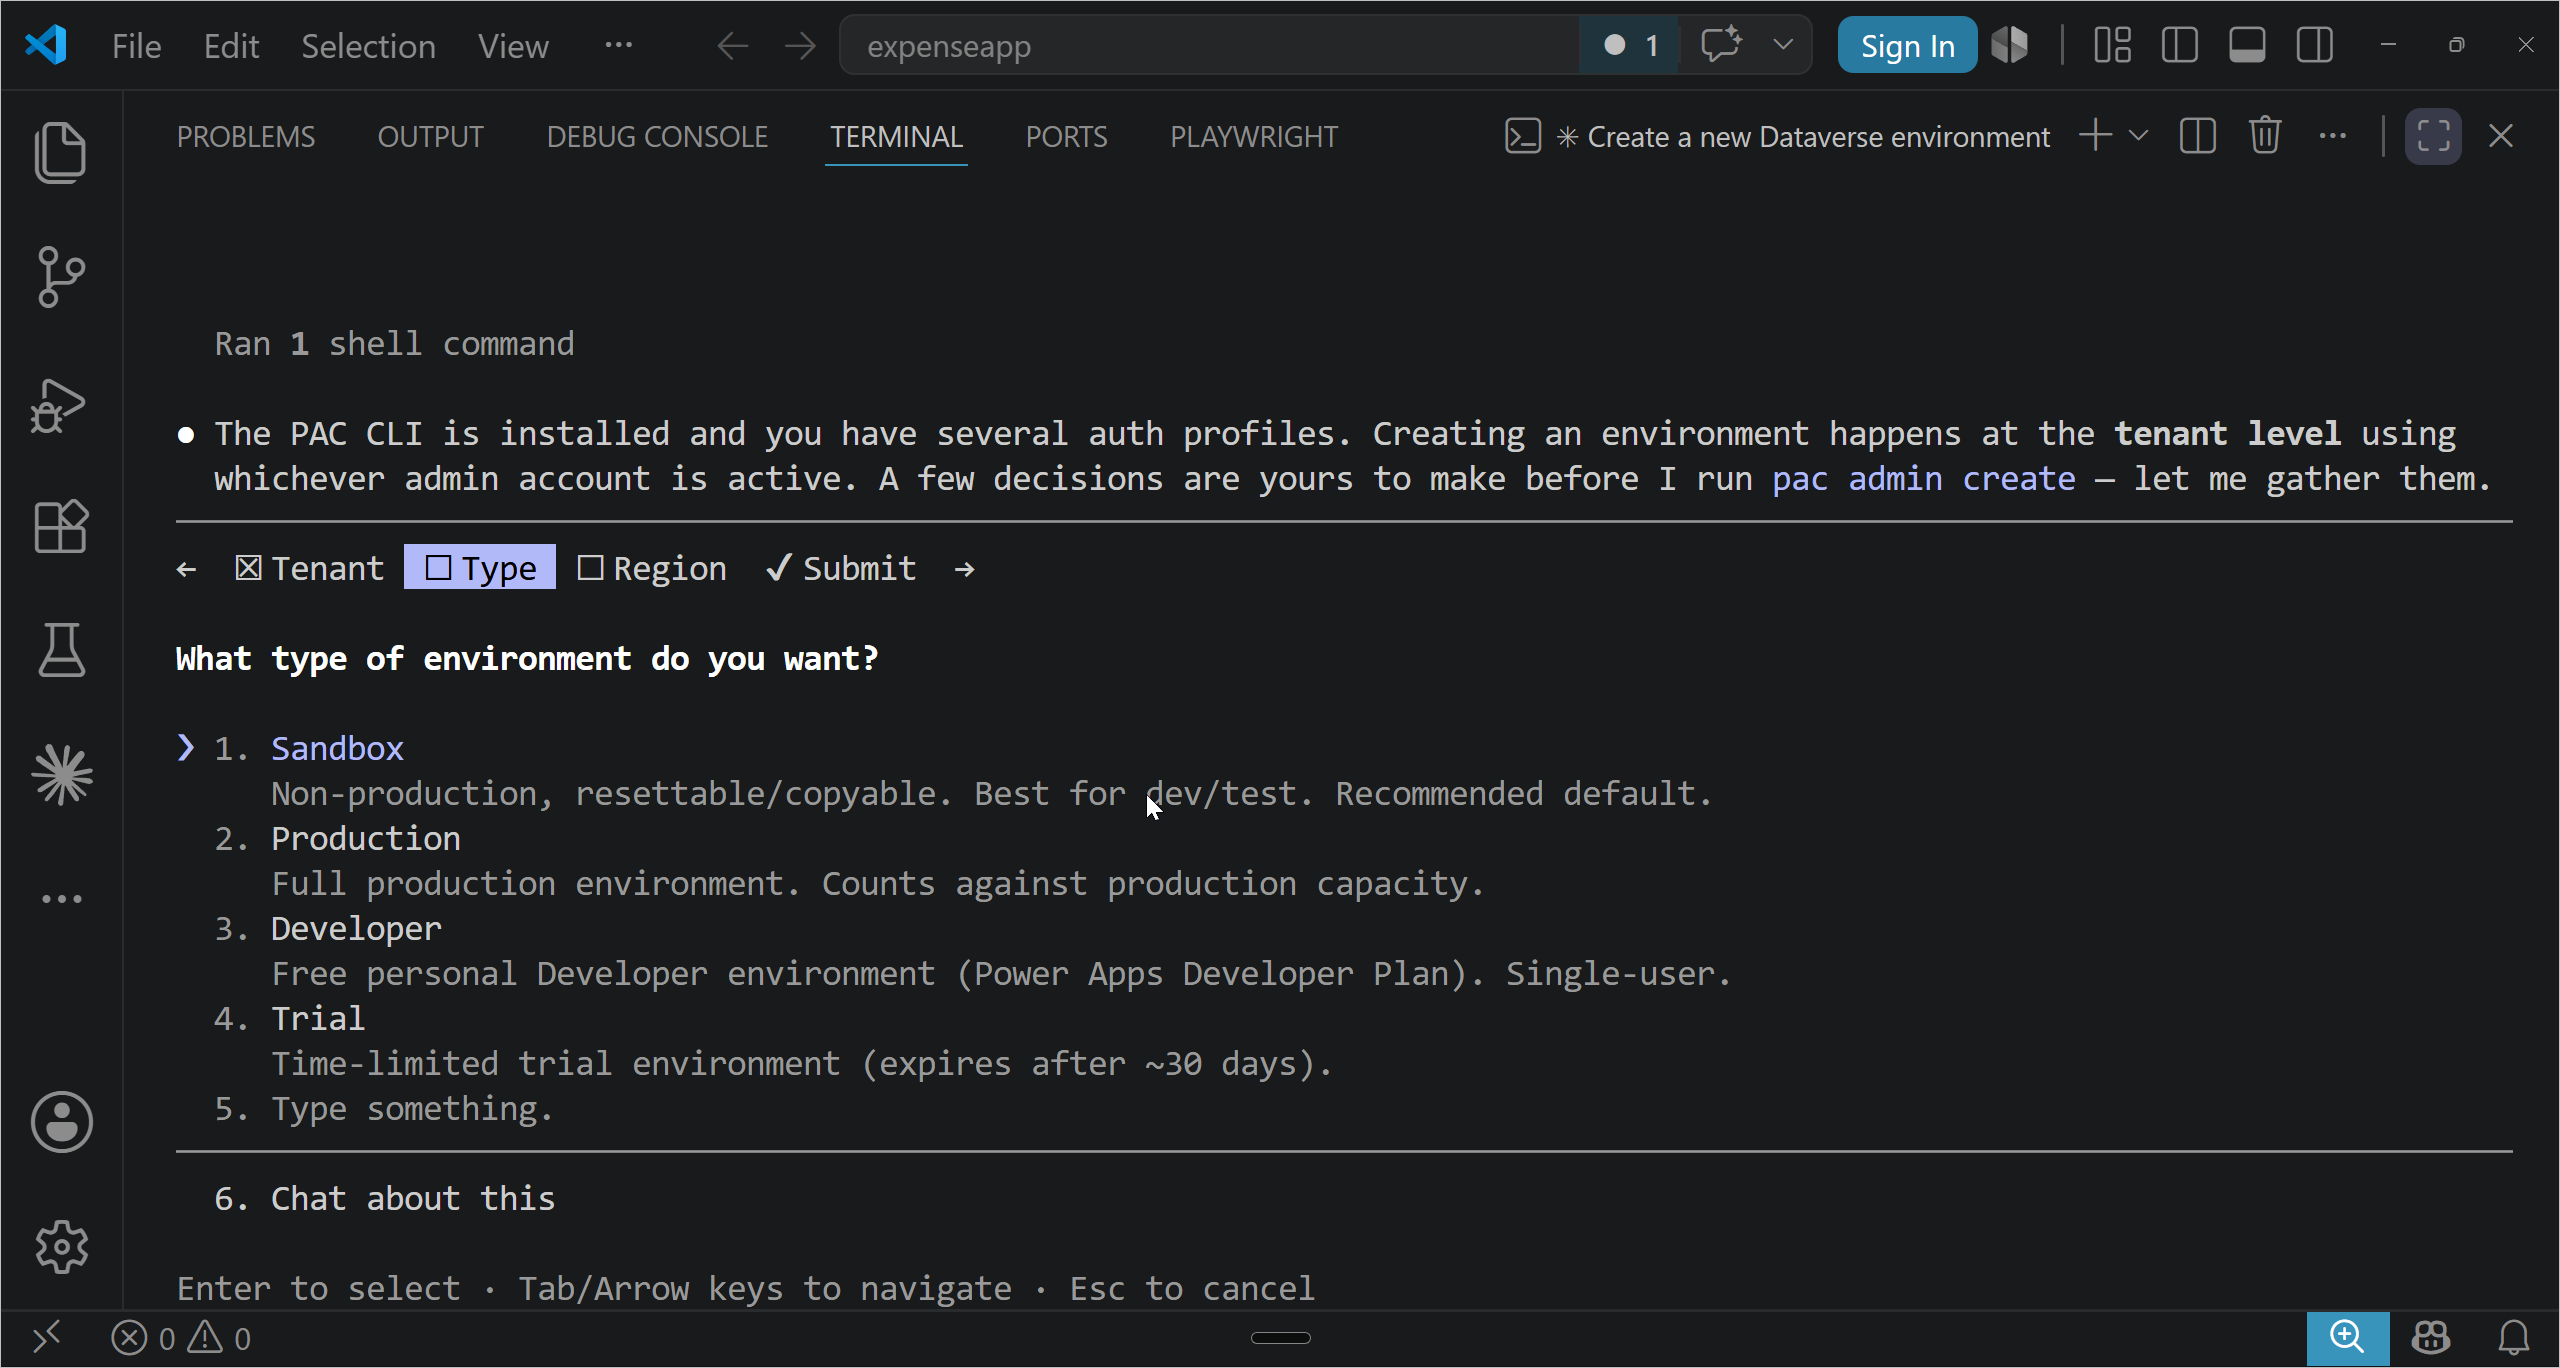Kill terminal with trash icon
The image size is (2560, 1368).
pos(2265,136)
